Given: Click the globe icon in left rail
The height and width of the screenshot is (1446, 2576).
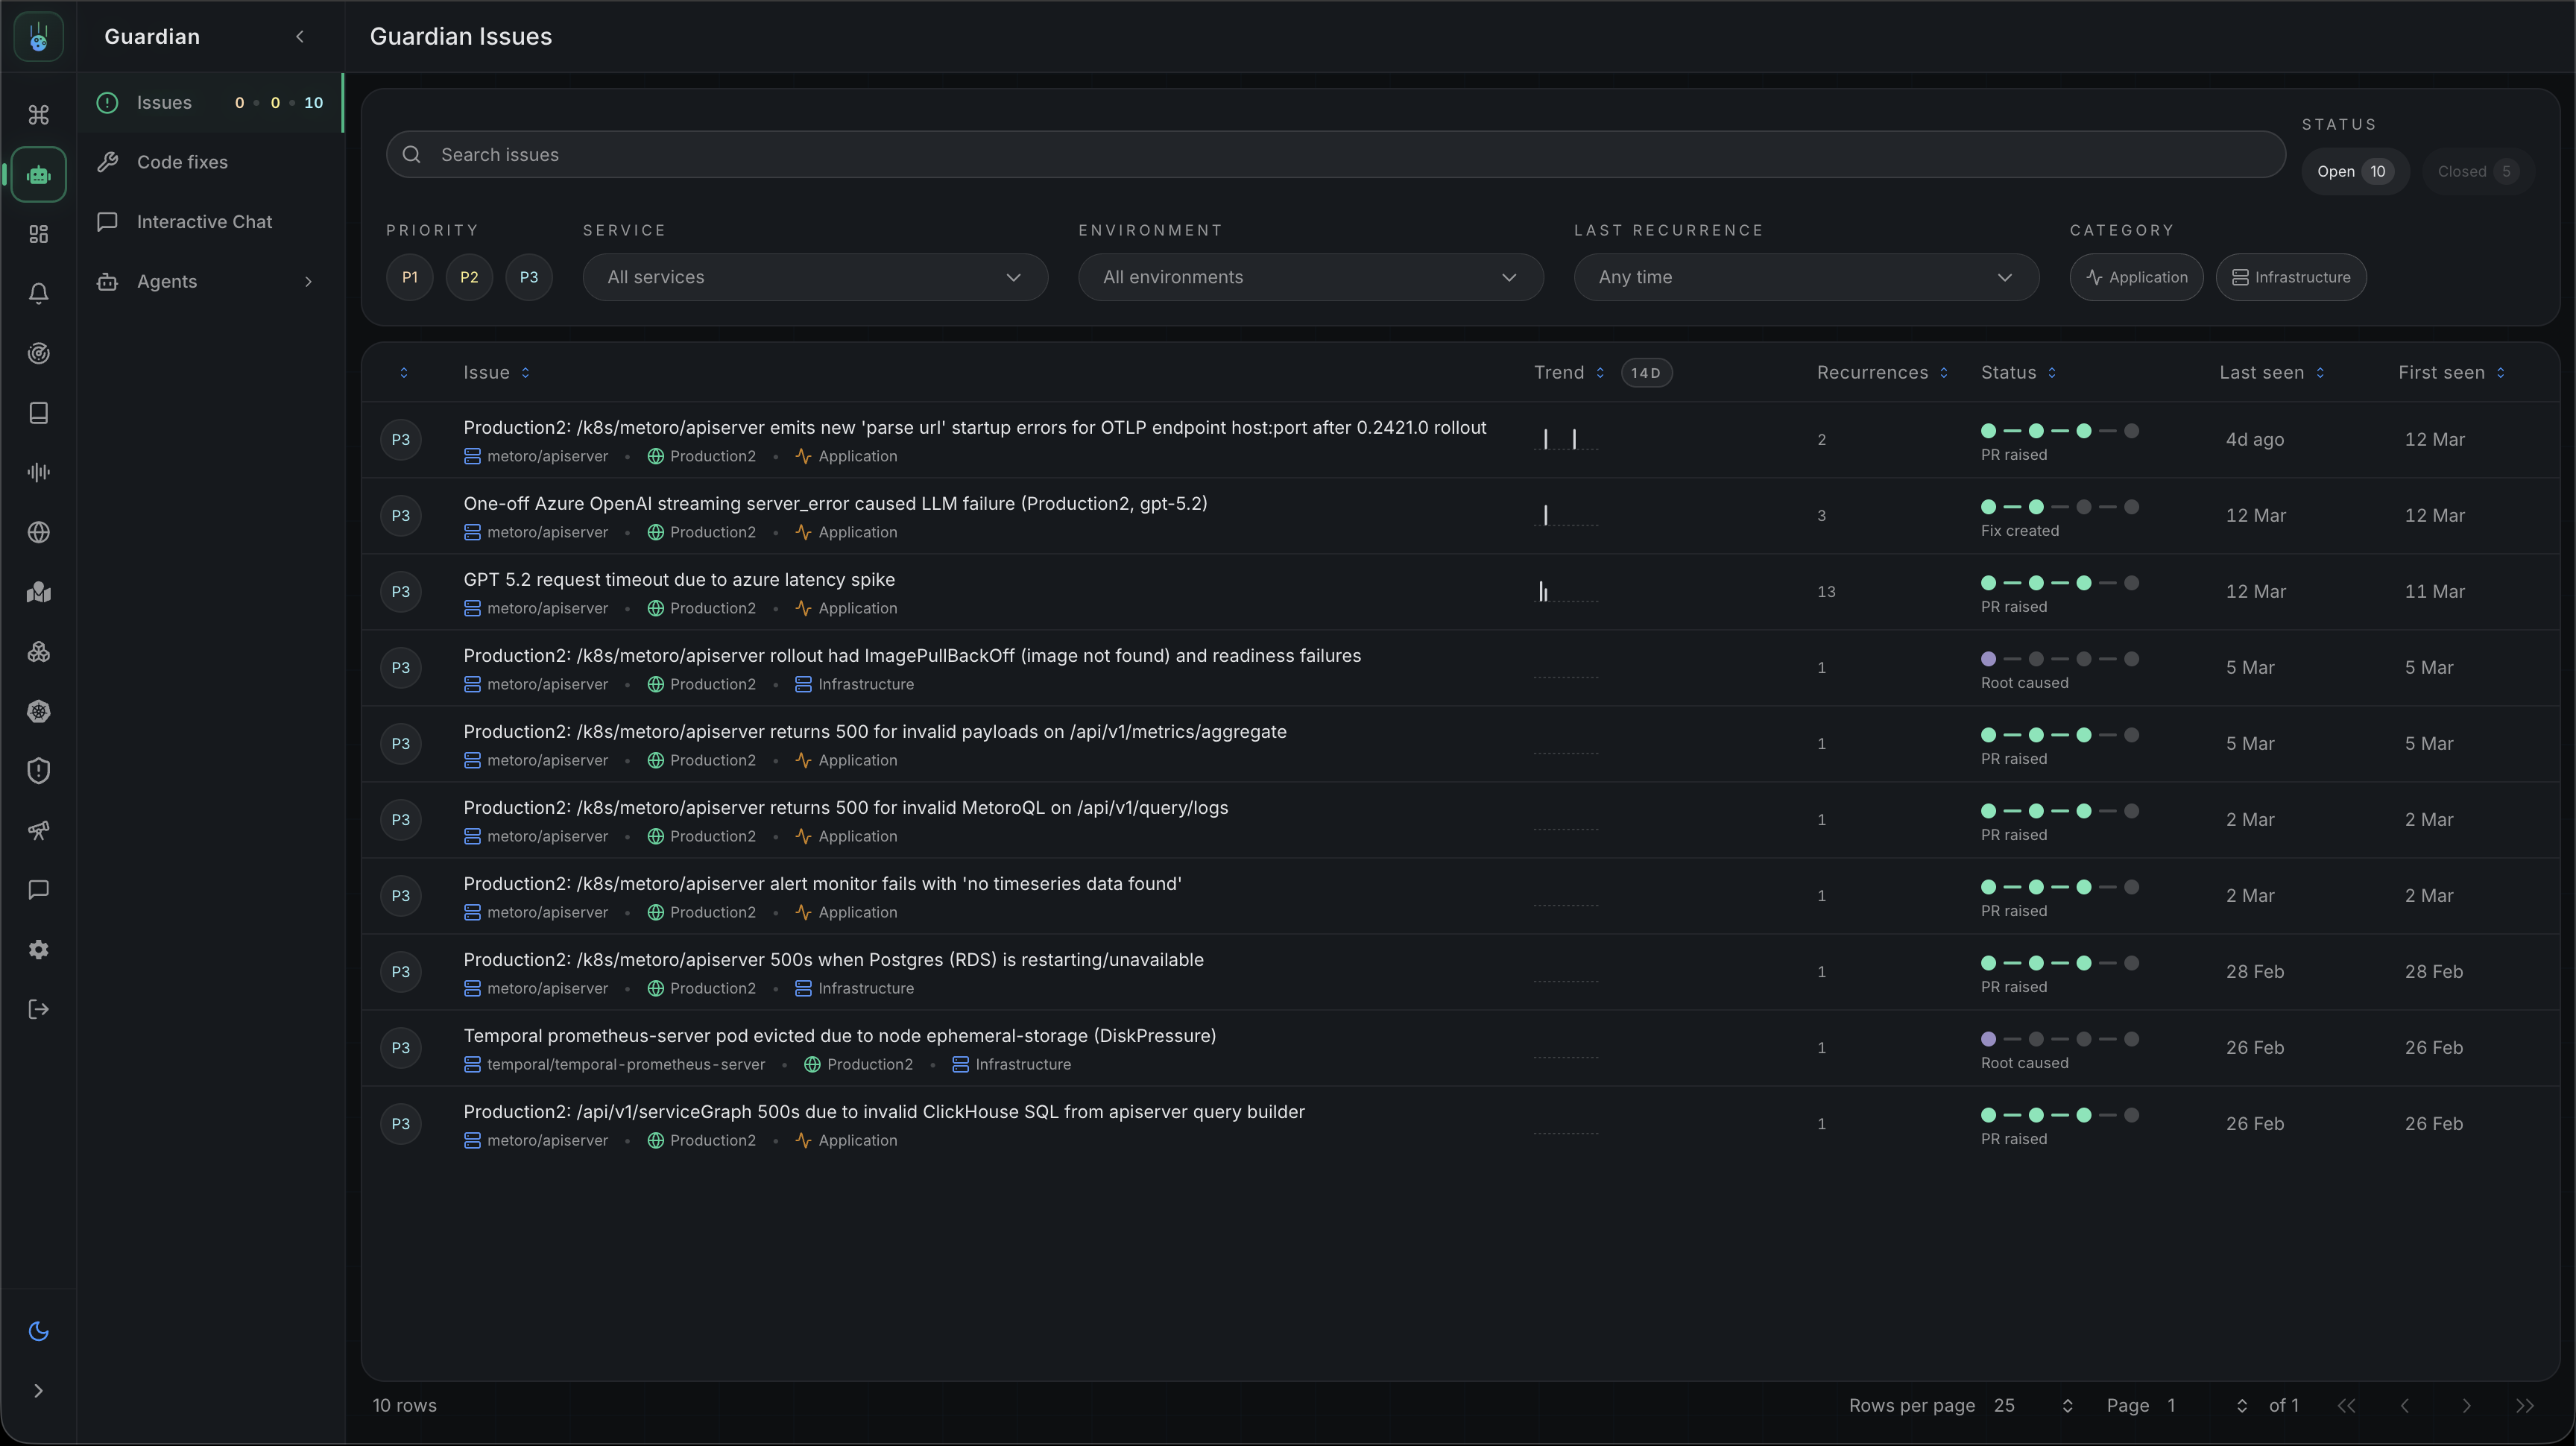Looking at the screenshot, I should (x=38, y=532).
